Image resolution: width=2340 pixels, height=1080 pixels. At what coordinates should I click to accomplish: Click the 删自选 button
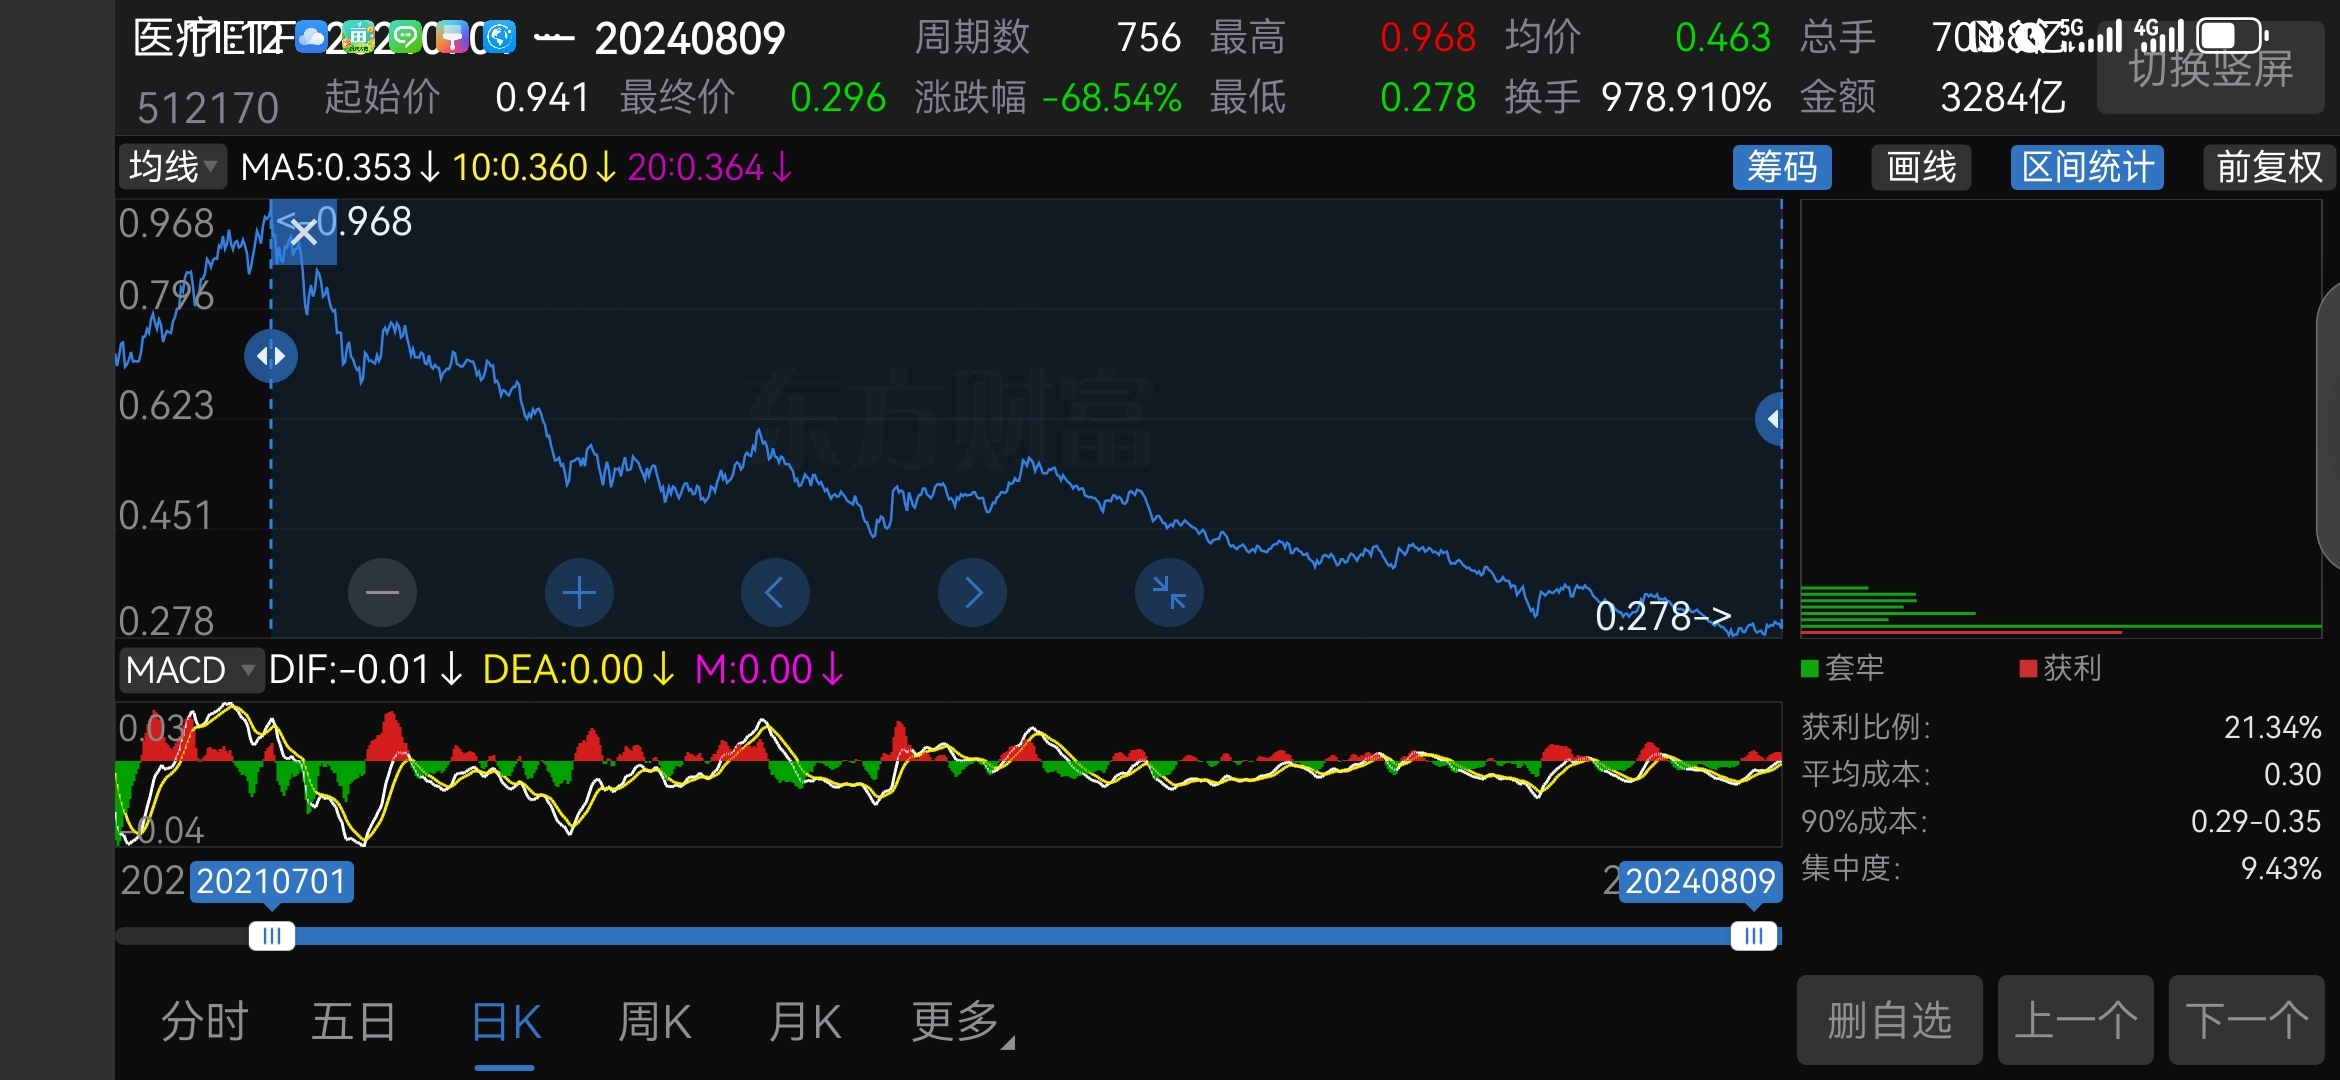1889,1020
